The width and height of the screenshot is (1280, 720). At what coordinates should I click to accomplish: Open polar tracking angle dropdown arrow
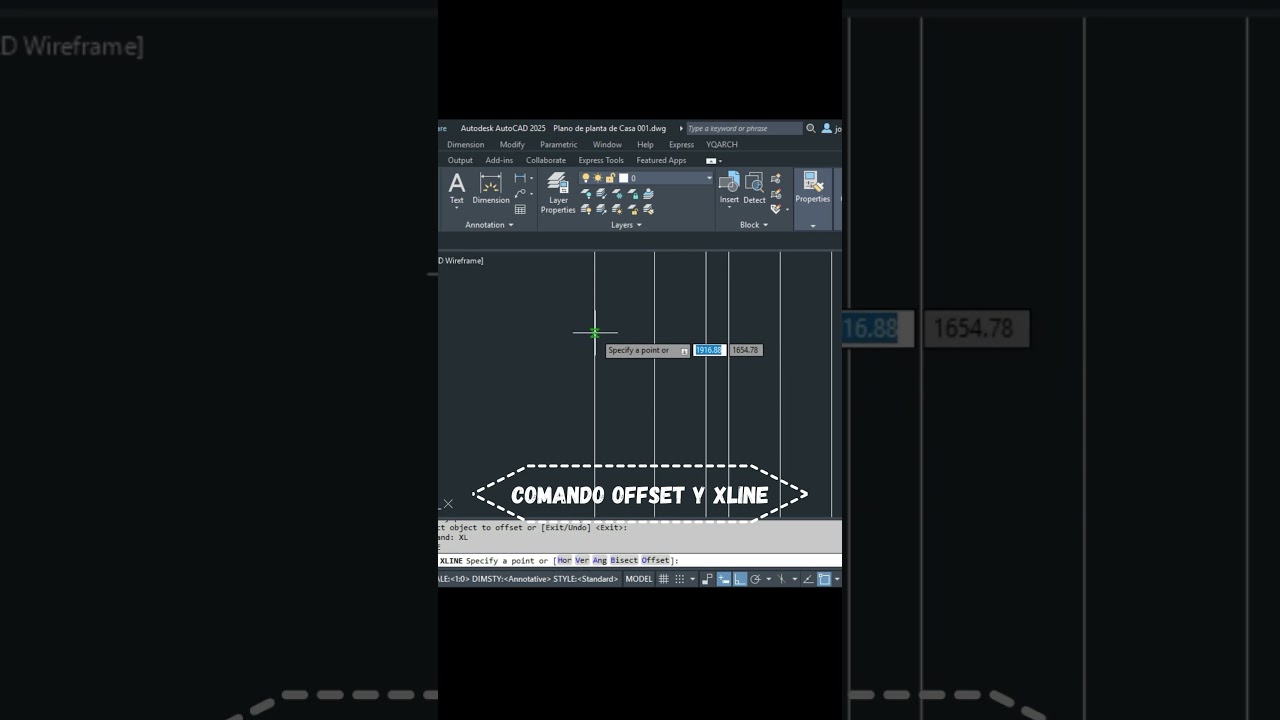pos(769,579)
